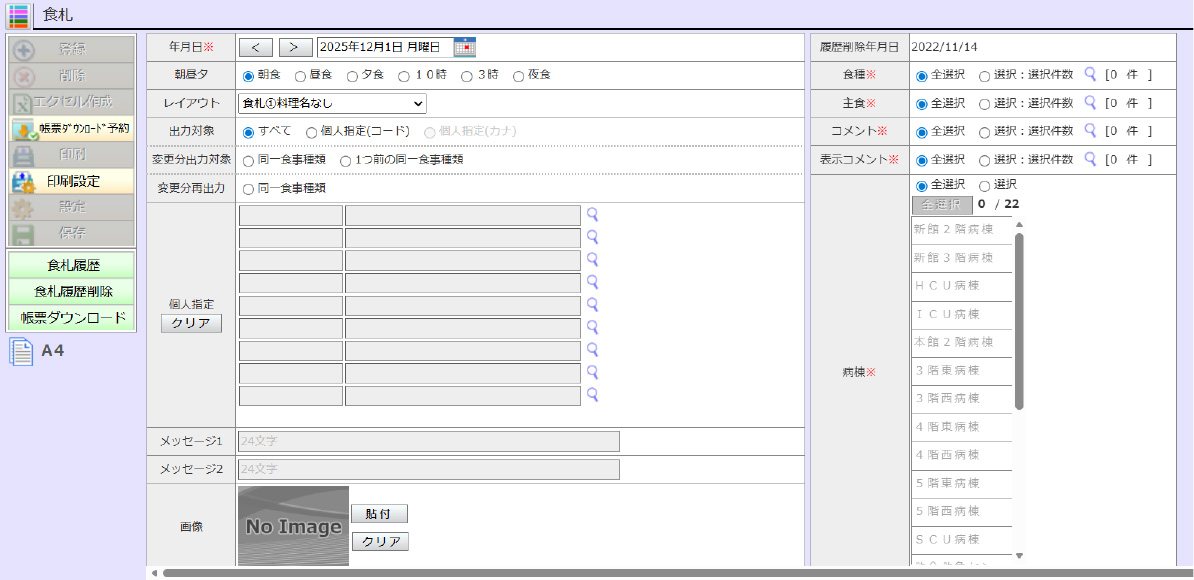The width and height of the screenshot is (1194, 580).
Task: Click the 貼付 image attach button
Action: [x=379, y=514]
